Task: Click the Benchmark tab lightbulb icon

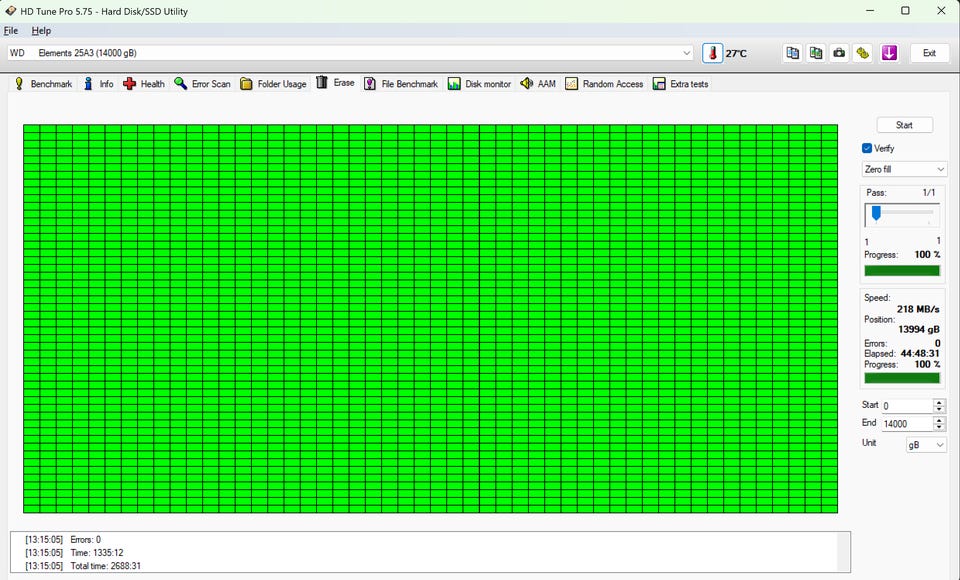Action: coord(19,84)
